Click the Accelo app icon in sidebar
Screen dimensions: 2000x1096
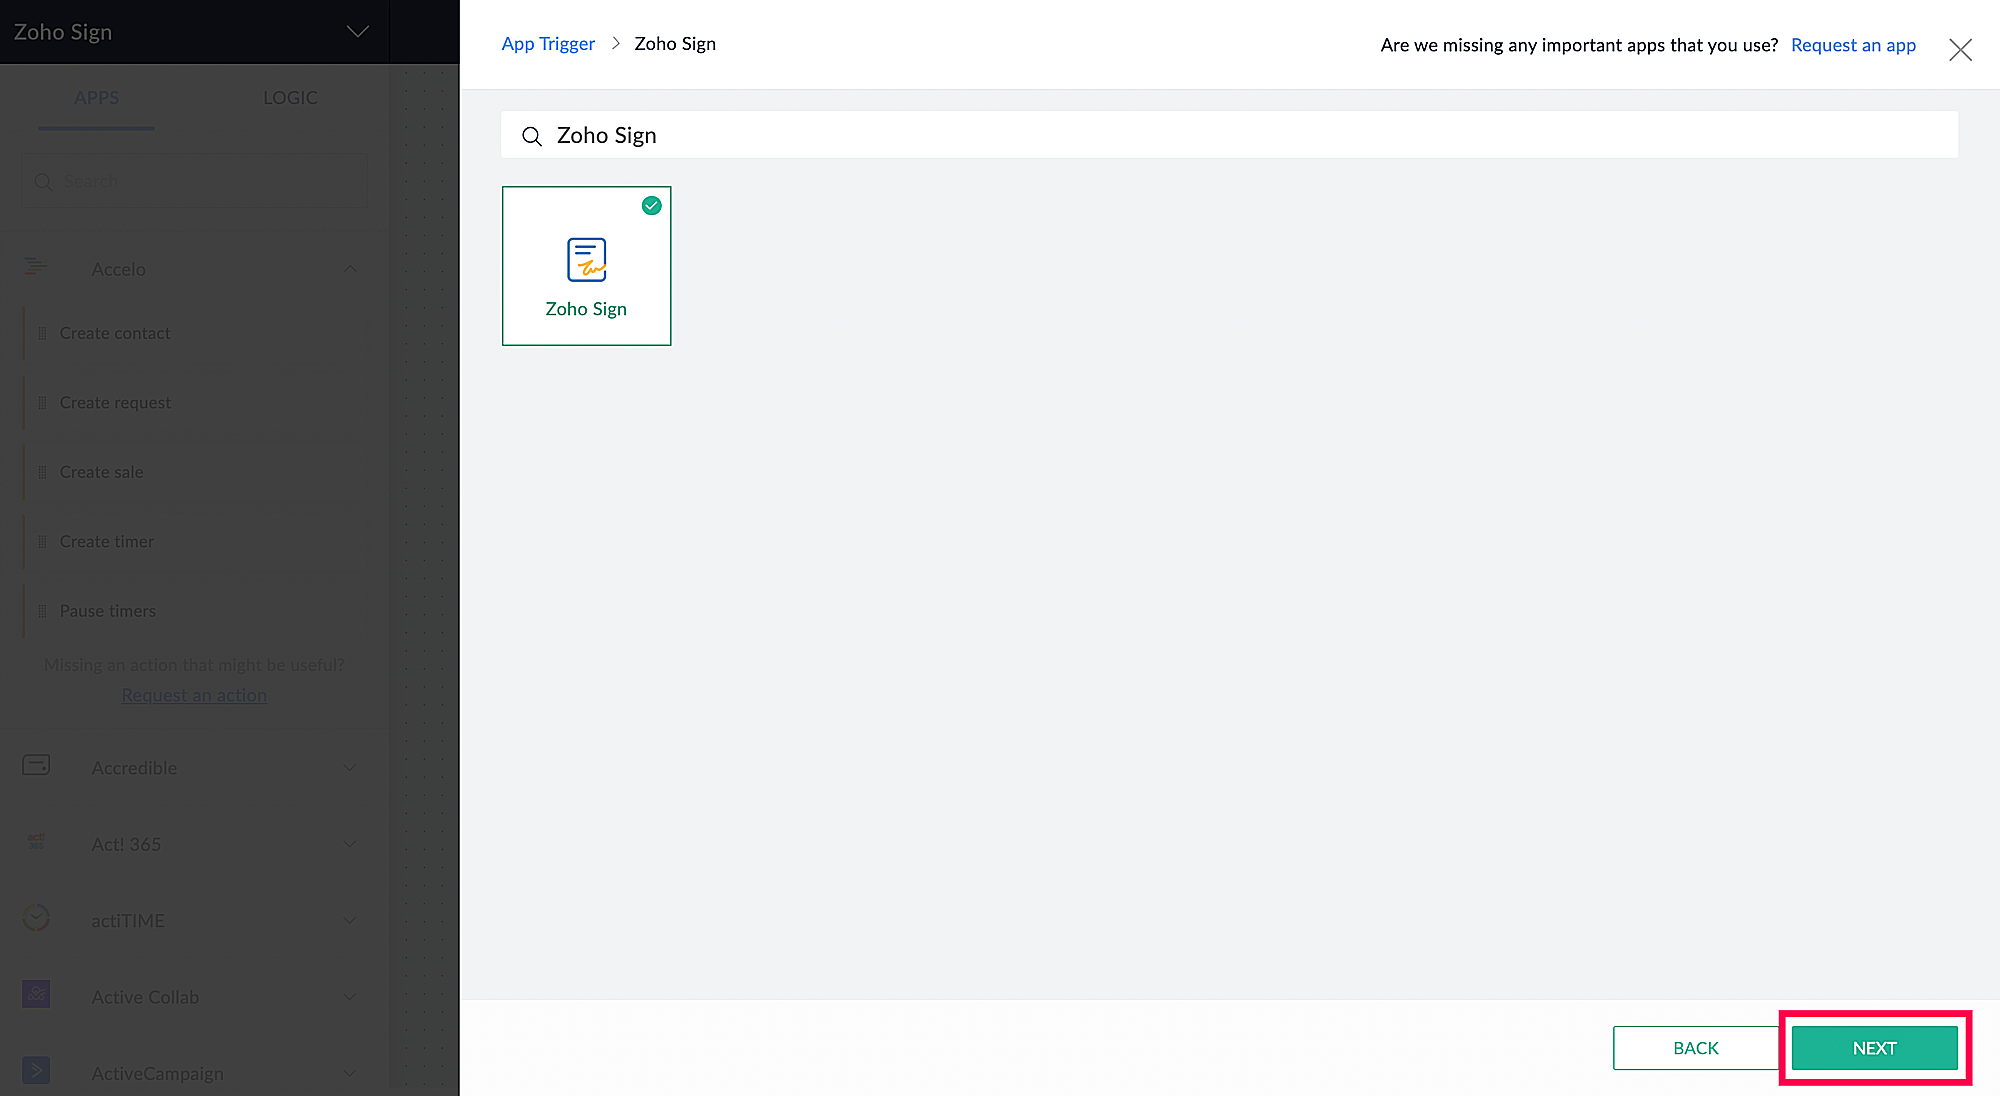(x=36, y=267)
